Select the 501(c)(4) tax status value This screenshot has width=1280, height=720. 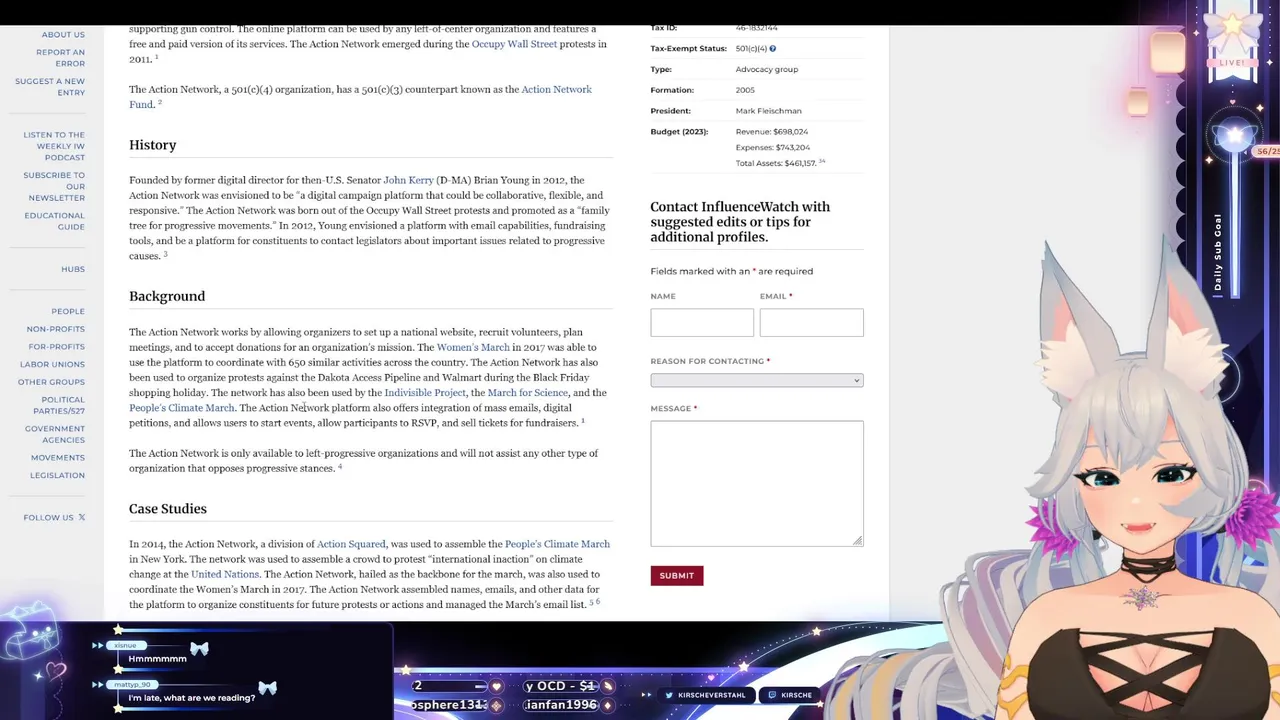coord(751,48)
